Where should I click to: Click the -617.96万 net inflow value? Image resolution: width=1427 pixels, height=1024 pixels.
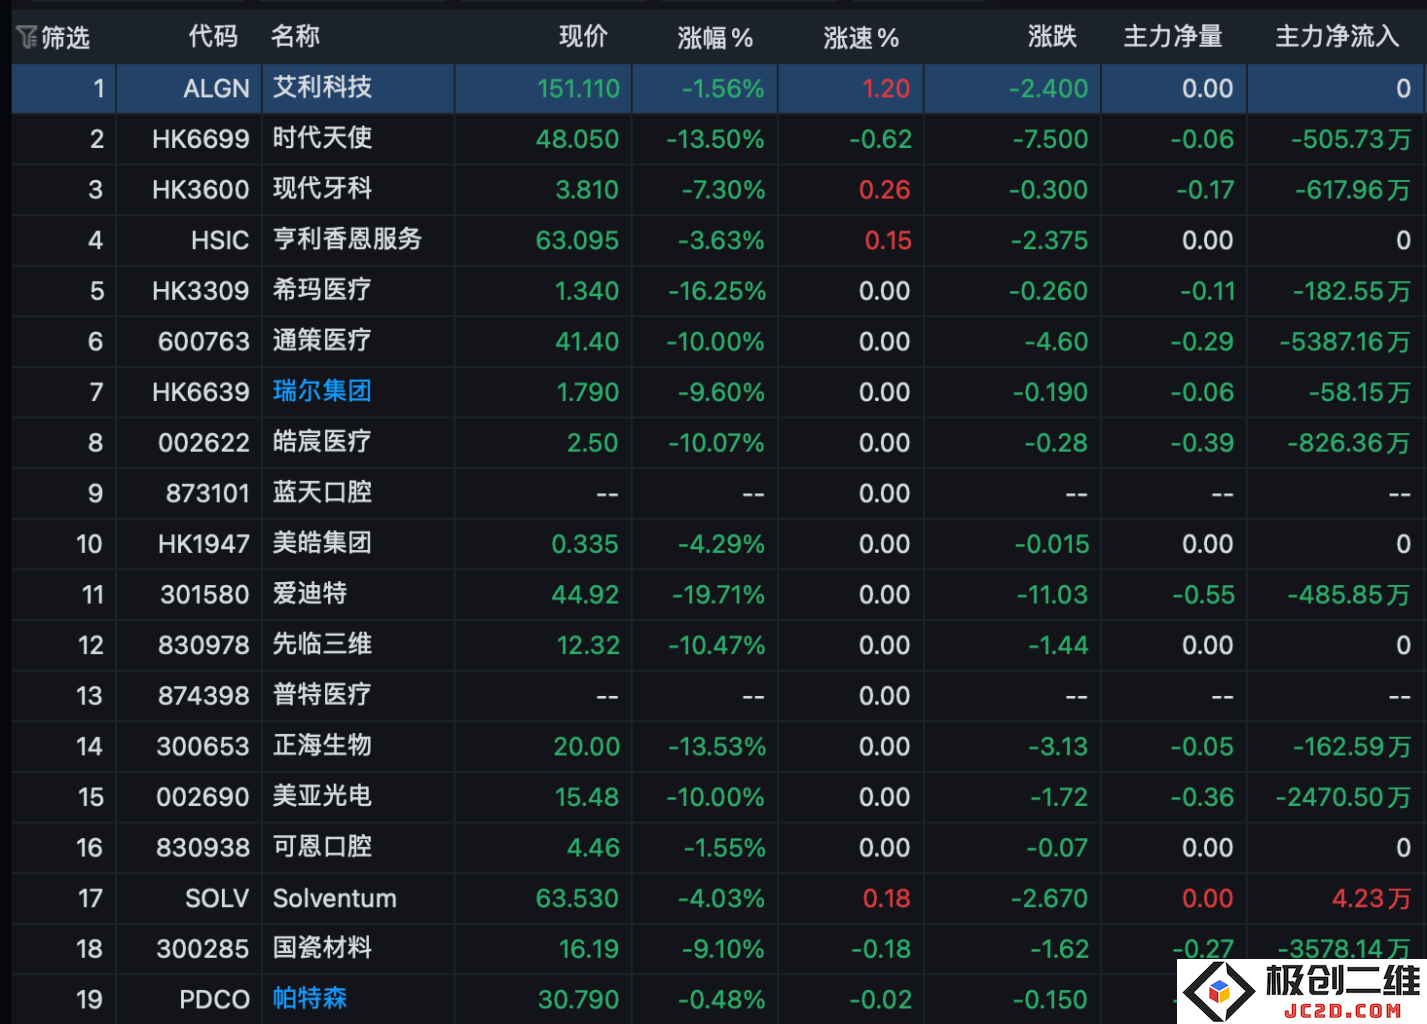pos(1353,190)
